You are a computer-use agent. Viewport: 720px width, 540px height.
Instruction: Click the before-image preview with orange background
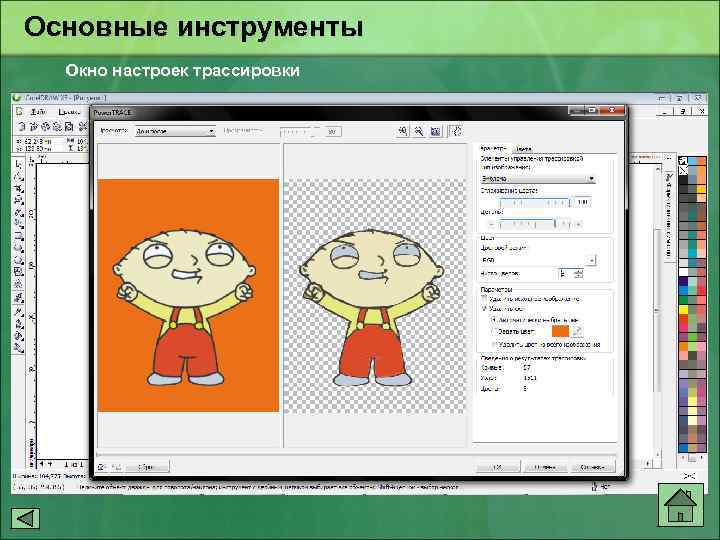pyautogui.click(x=188, y=295)
